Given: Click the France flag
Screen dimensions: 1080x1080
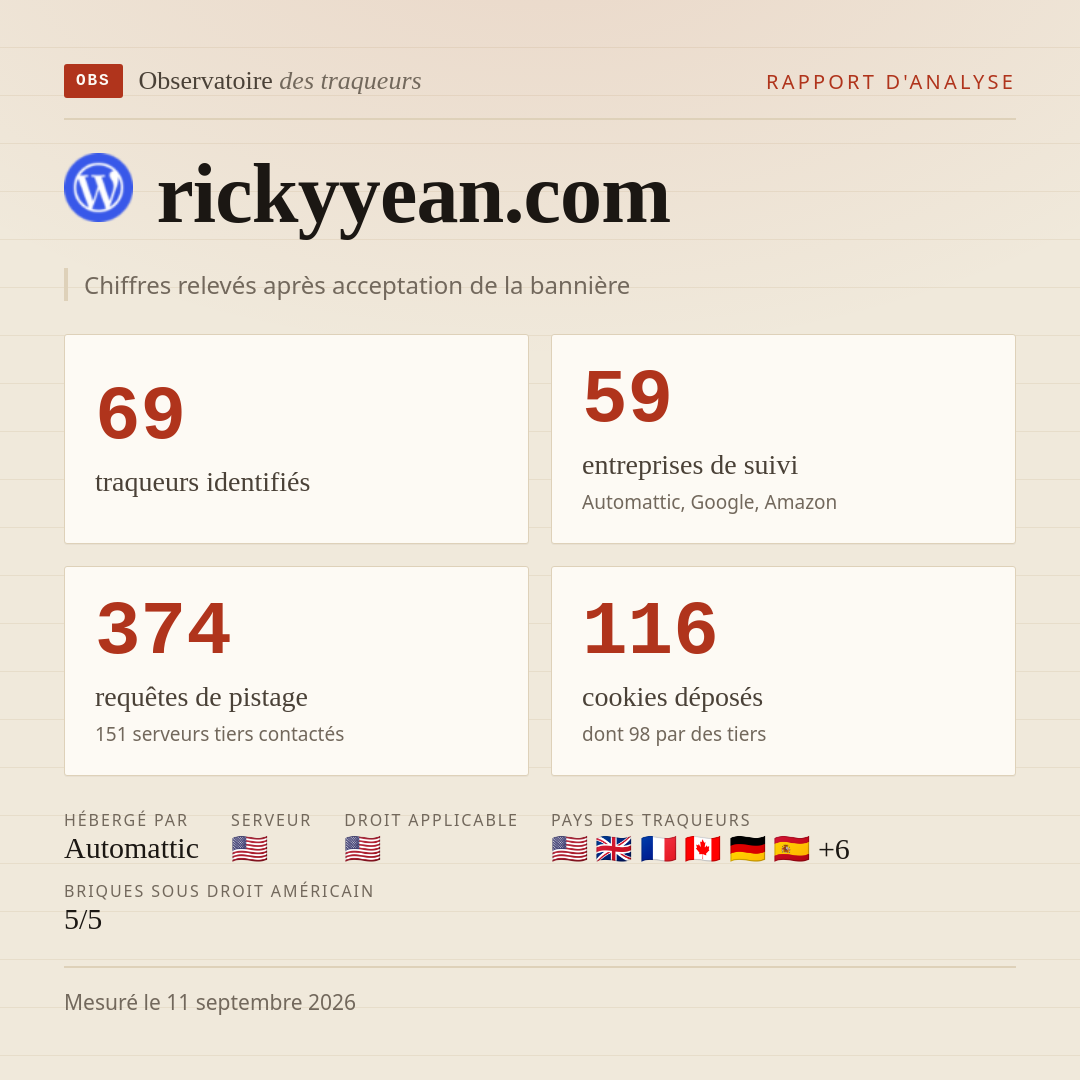Looking at the screenshot, I should tap(658, 849).
